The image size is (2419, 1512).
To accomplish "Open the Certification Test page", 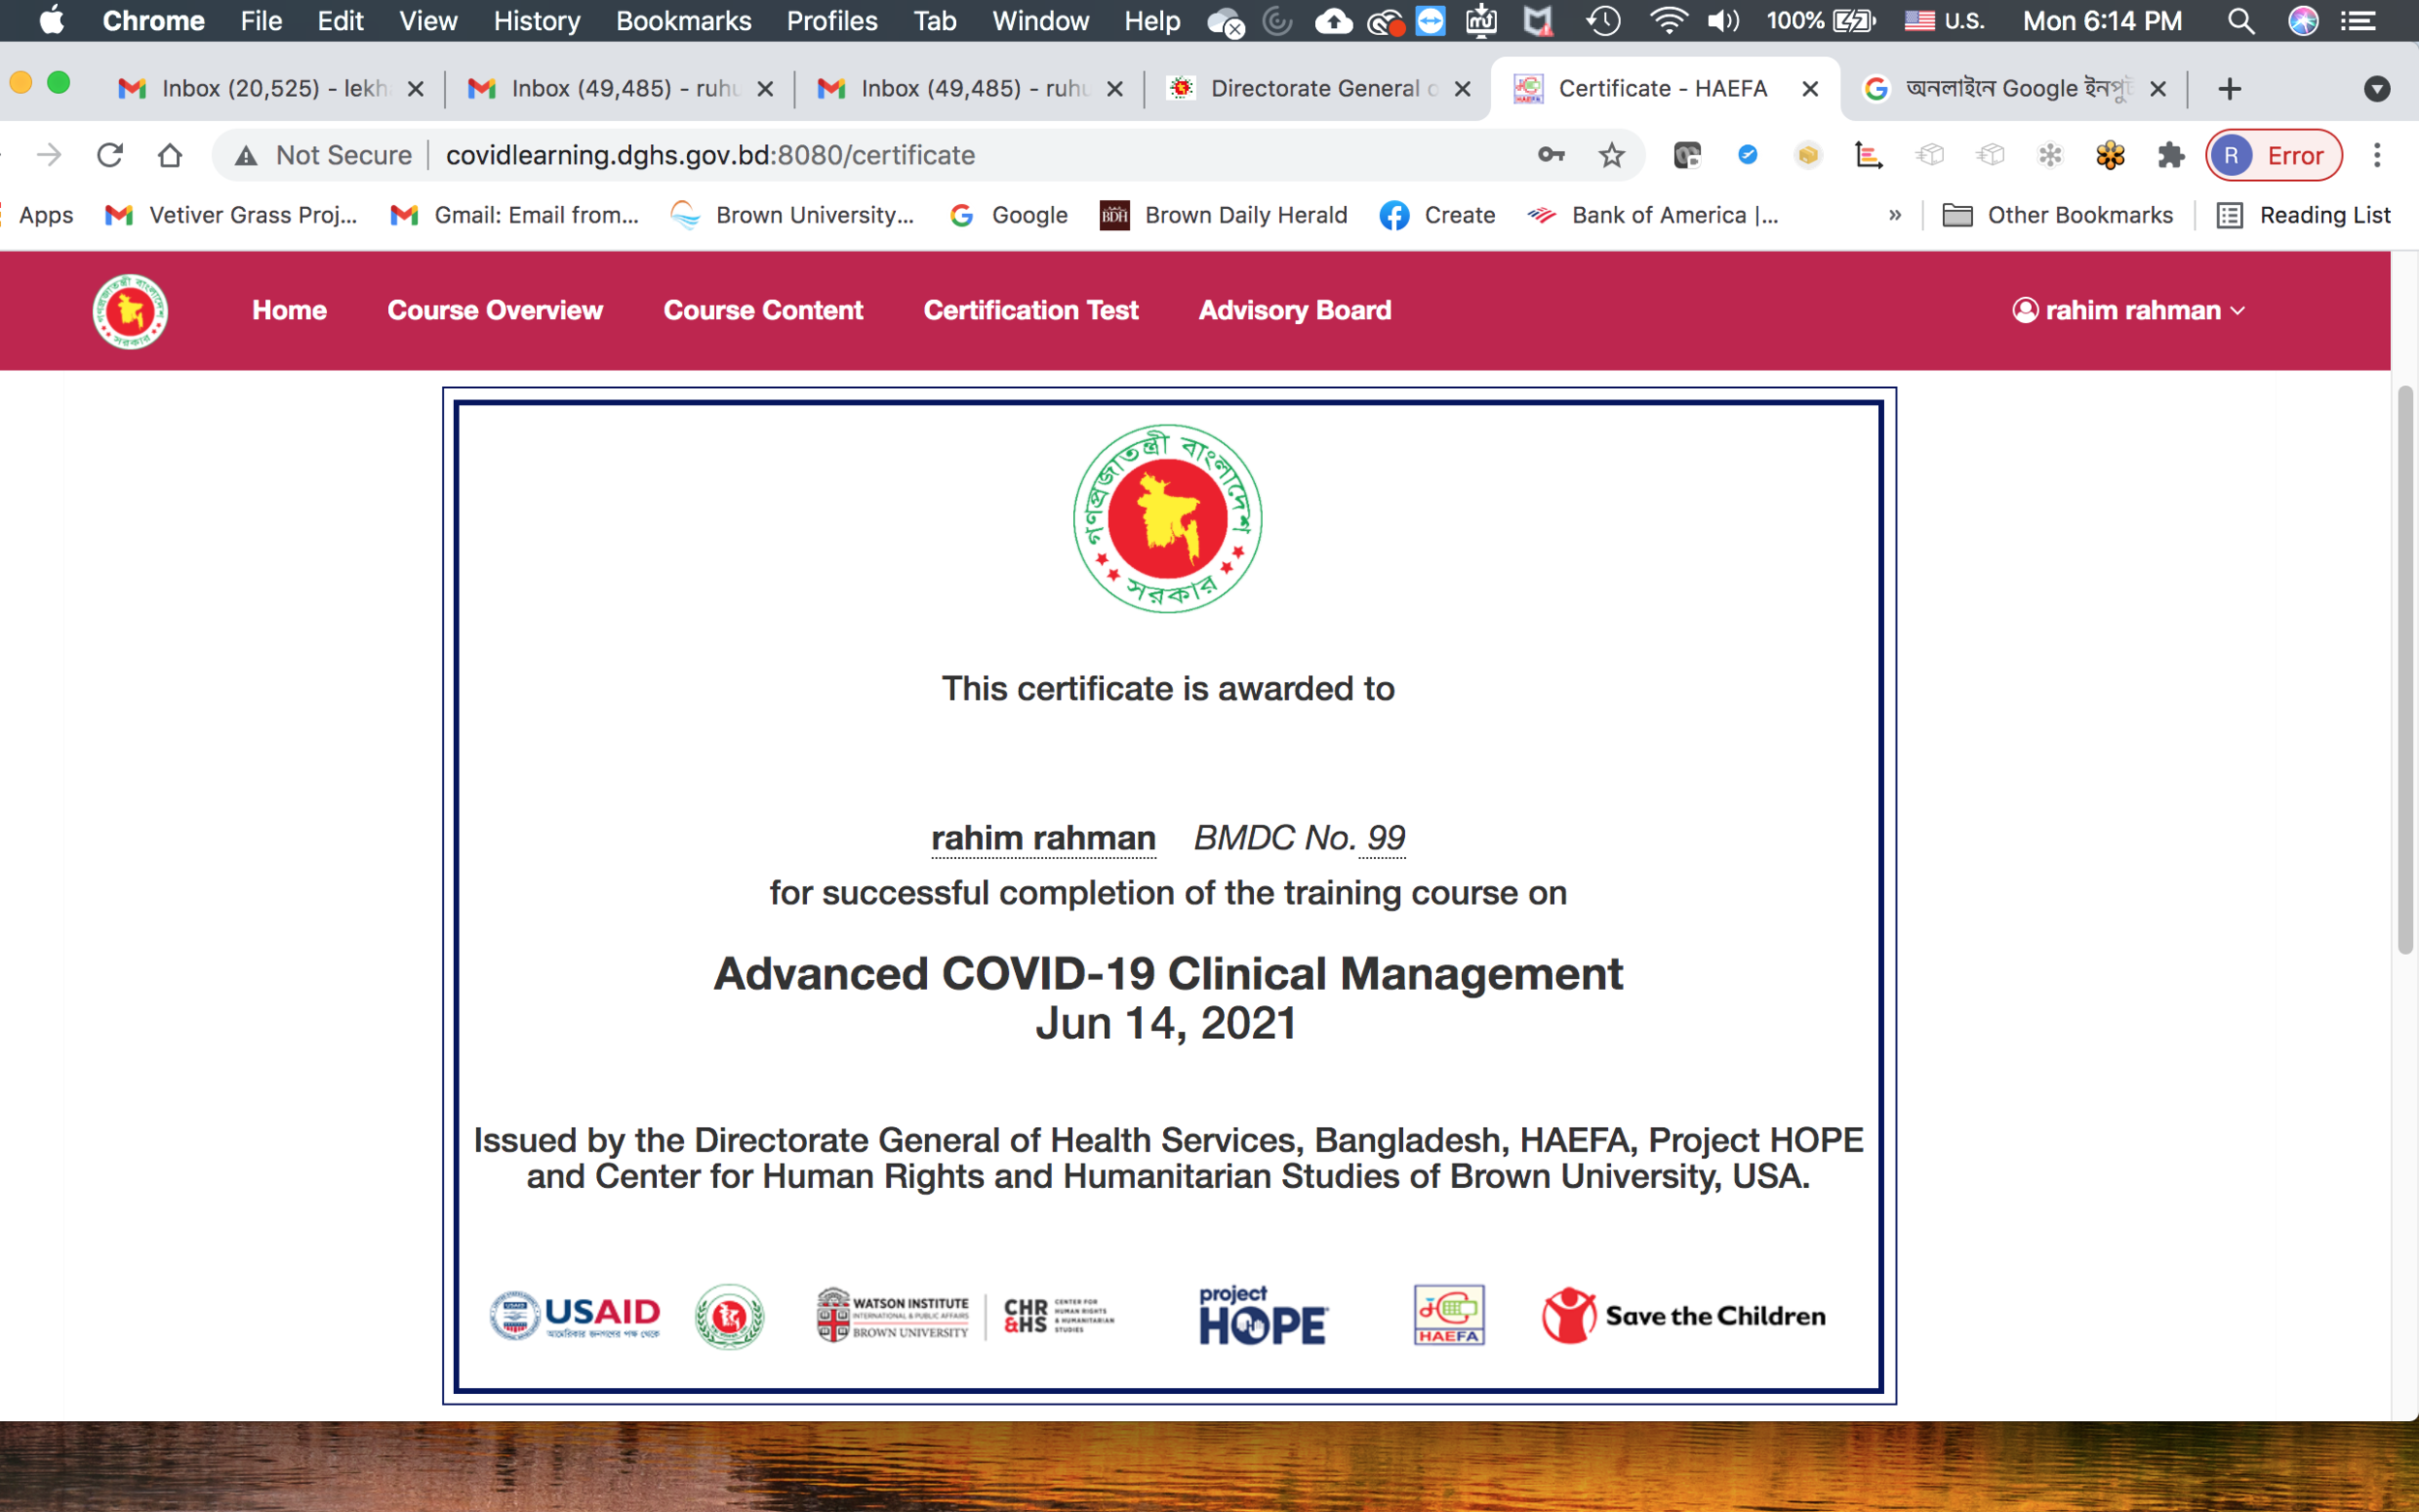I will [1030, 310].
